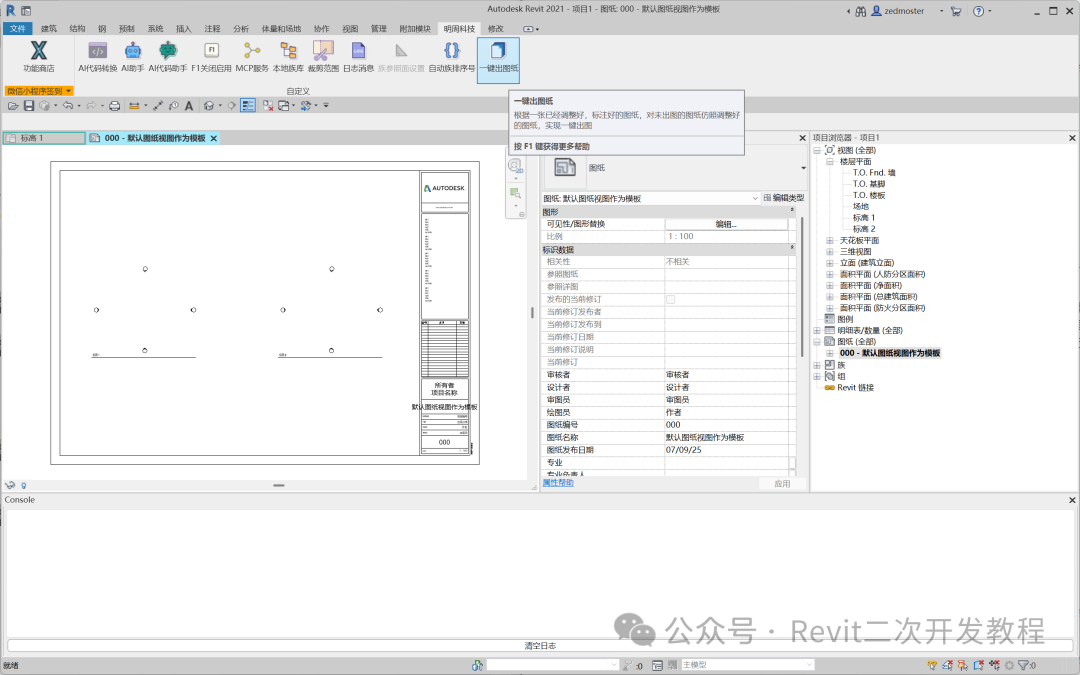Click the 修改 ribbon tab
Viewport: 1080px width, 675px height.
tap(495, 29)
